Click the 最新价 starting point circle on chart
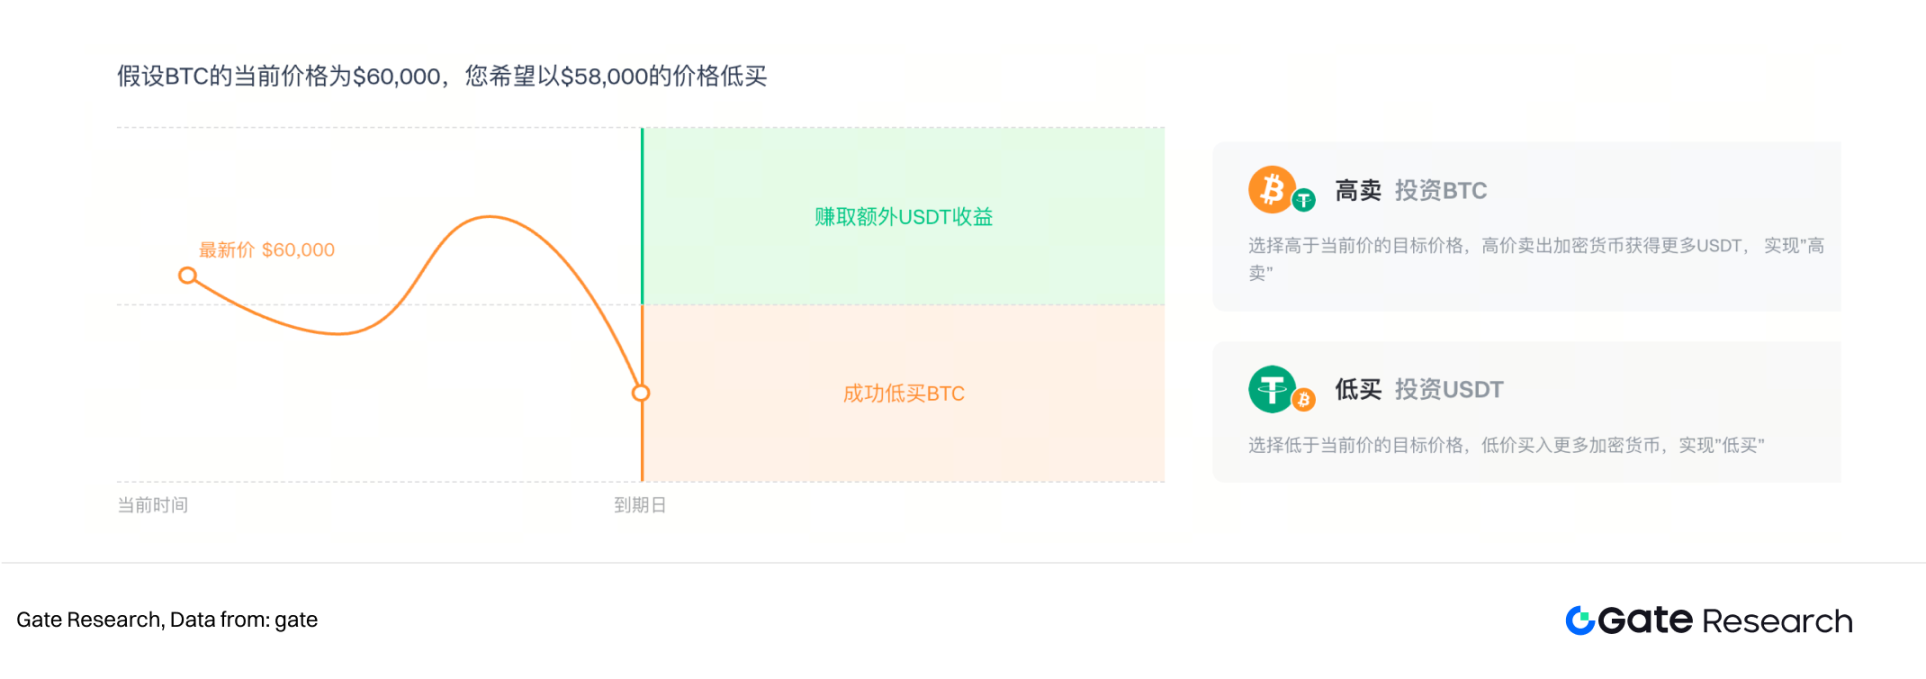1926x679 pixels. (x=187, y=275)
